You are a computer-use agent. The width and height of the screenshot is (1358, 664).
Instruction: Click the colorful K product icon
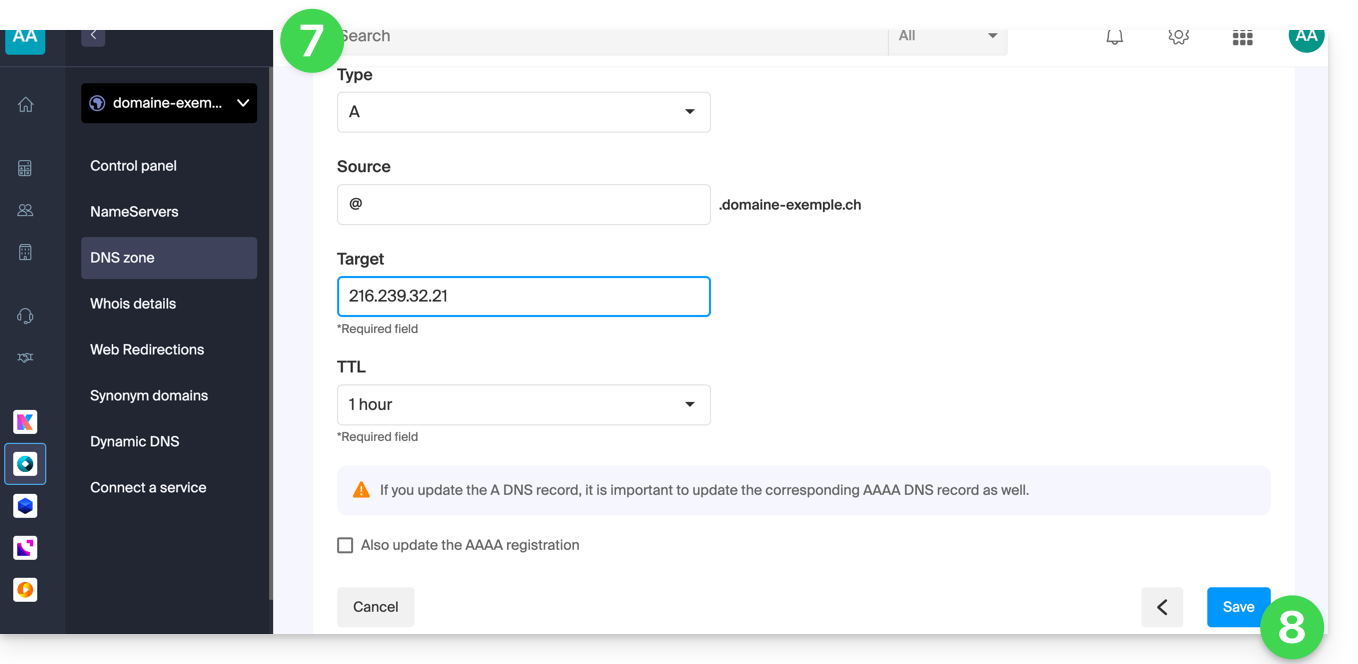tap(26, 422)
